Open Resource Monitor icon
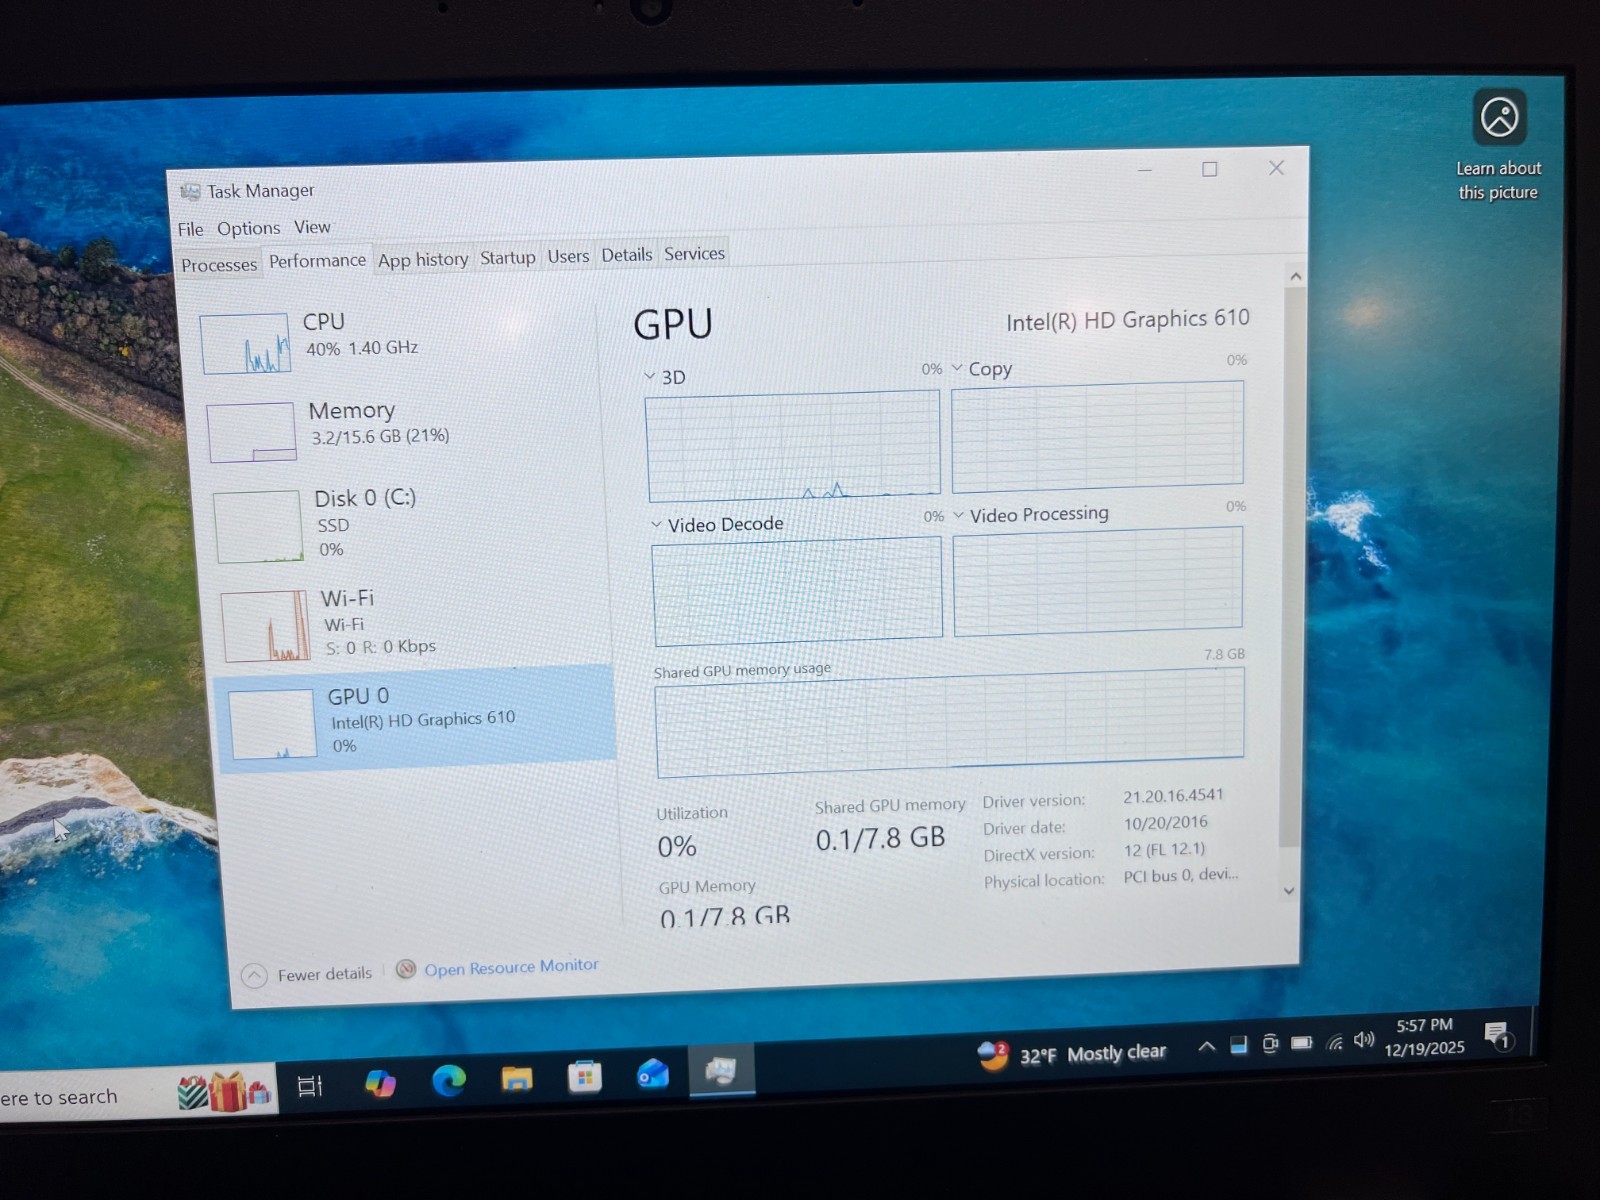Screen dimensions: 1600x1200 point(405,969)
